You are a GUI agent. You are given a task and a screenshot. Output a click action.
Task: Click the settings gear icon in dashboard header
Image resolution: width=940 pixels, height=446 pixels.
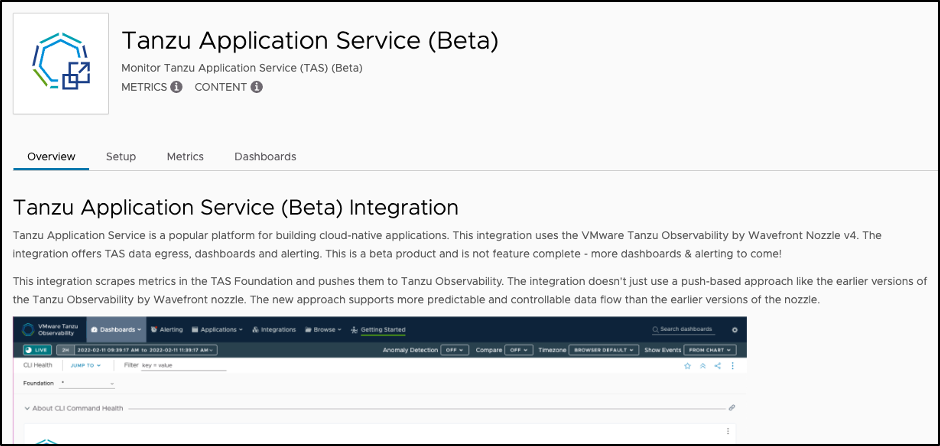click(x=735, y=329)
